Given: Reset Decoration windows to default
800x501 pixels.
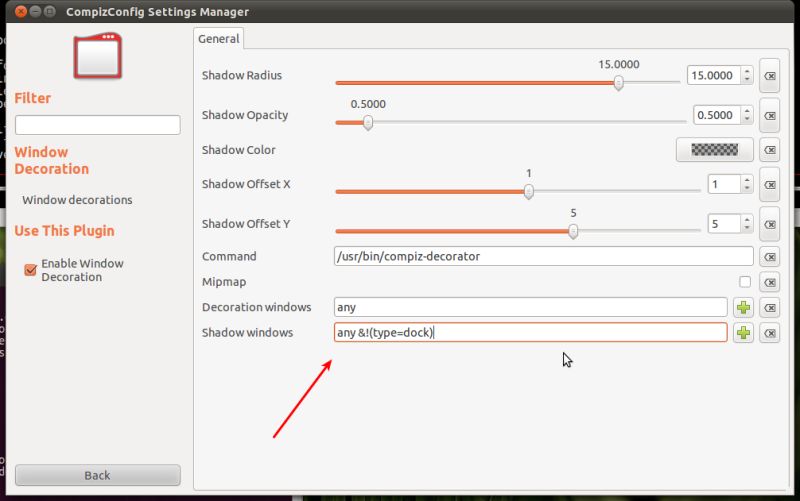Looking at the screenshot, I should [x=769, y=308].
